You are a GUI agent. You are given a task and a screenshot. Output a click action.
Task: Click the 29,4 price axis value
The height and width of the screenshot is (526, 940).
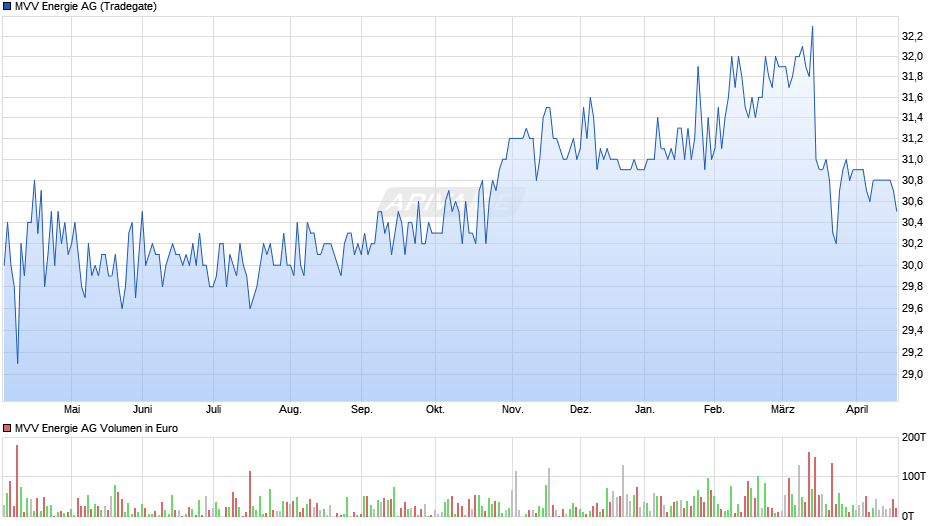pos(912,330)
